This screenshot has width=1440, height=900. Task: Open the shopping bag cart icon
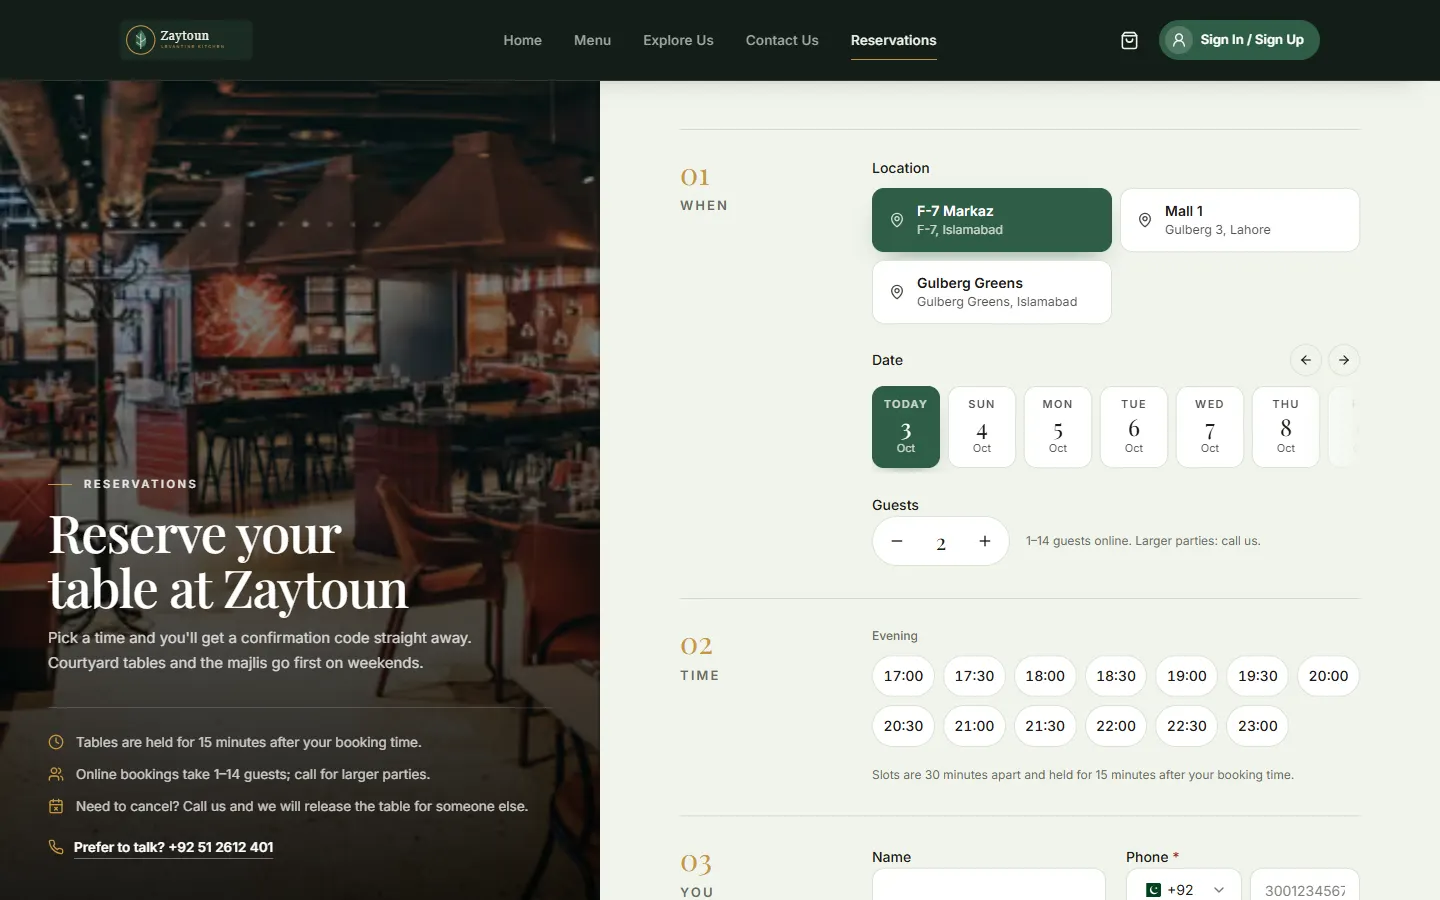[1129, 40]
